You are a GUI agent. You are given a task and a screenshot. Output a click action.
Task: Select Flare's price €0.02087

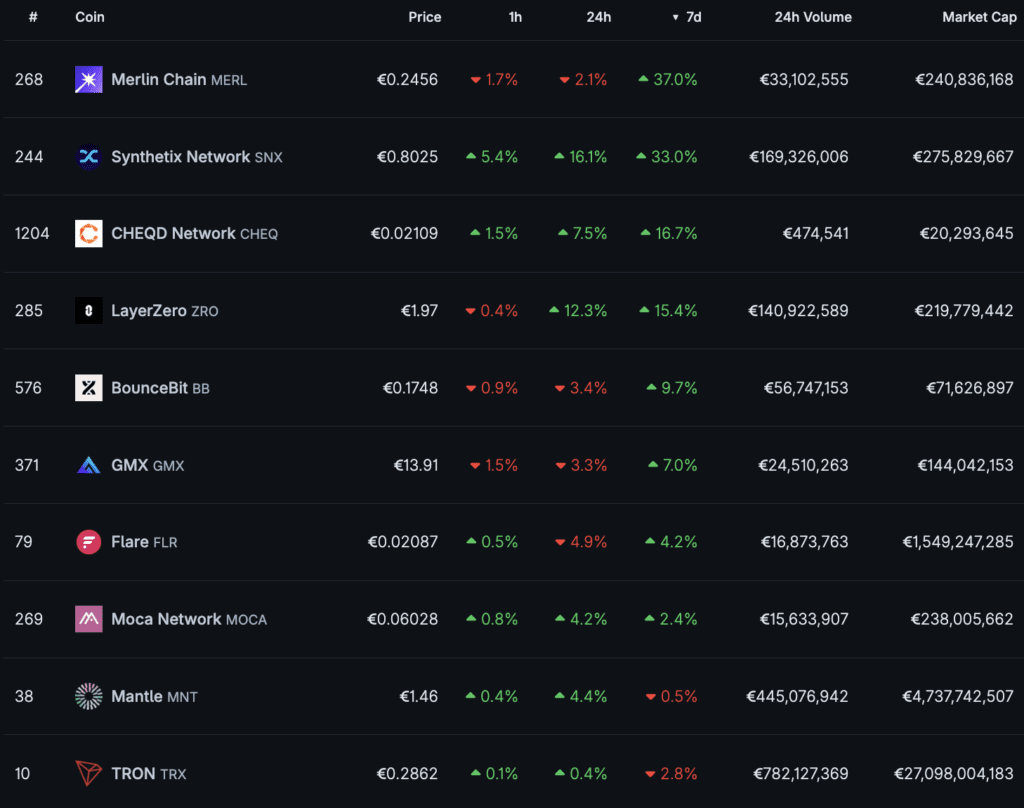click(x=403, y=542)
